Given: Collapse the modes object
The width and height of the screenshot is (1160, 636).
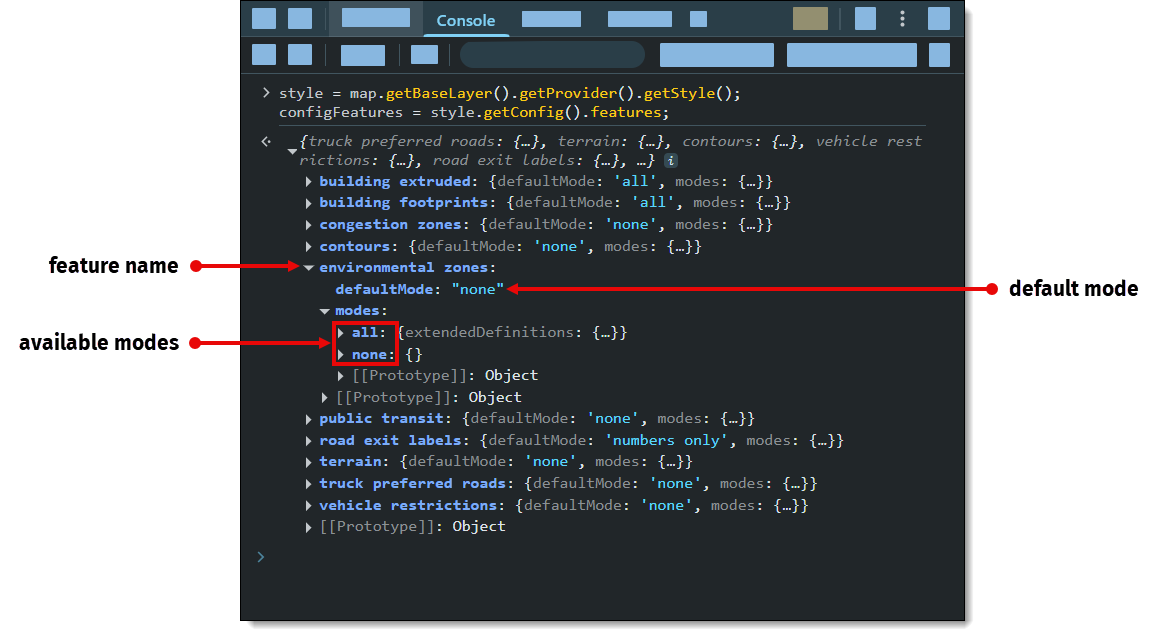Looking at the screenshot, I should pyautogui.click(x=325, y=311).
